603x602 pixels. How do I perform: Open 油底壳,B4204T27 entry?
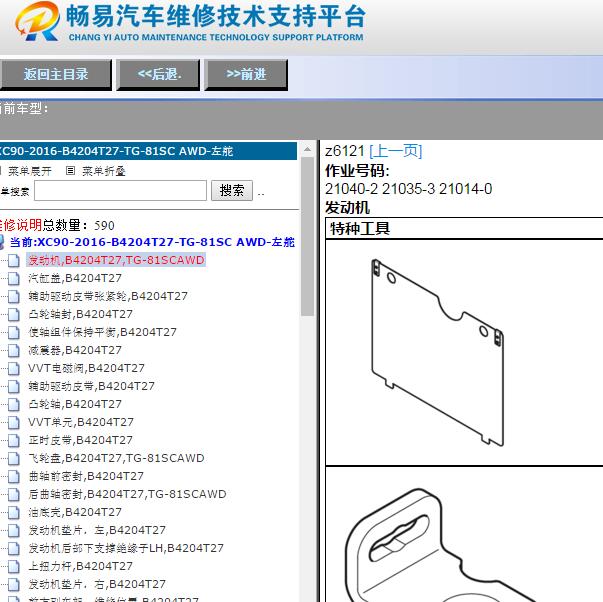tap(75, 512)
